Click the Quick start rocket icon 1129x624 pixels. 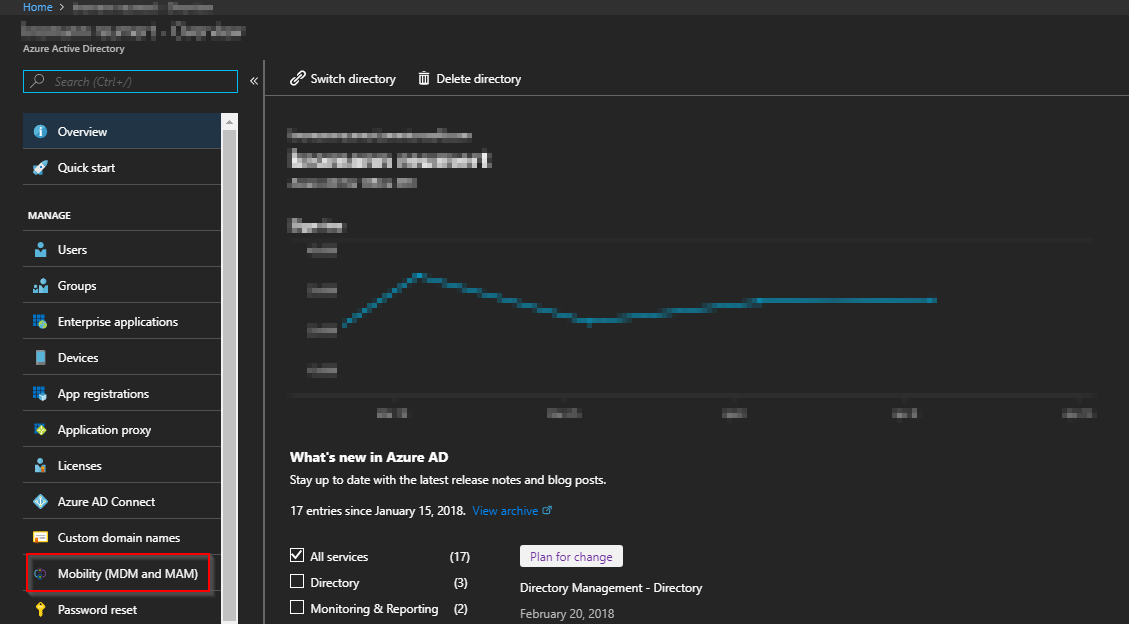point(40,168)
